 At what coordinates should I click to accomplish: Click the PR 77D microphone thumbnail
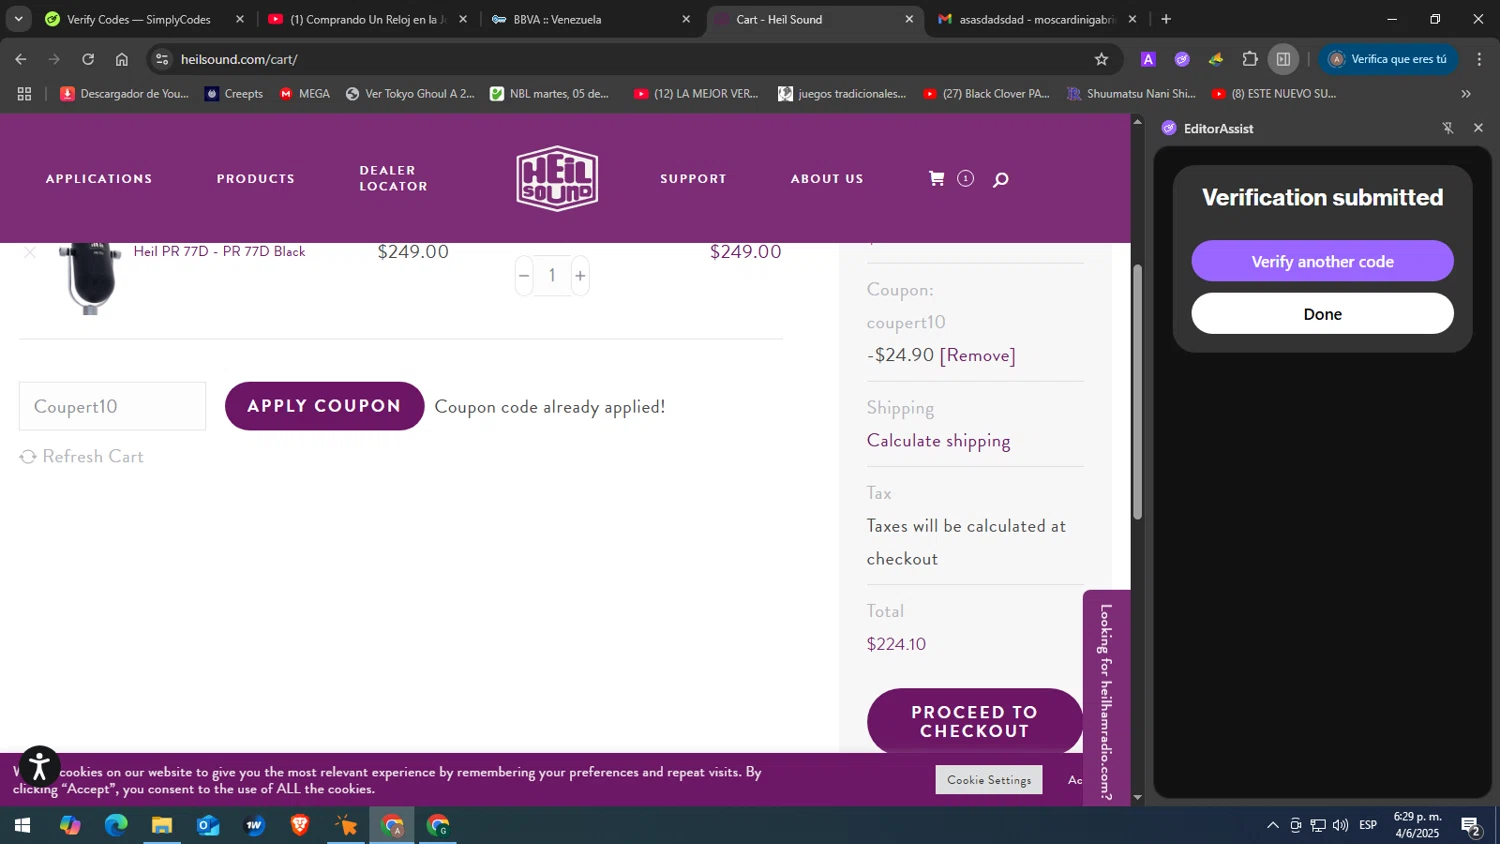90,278
